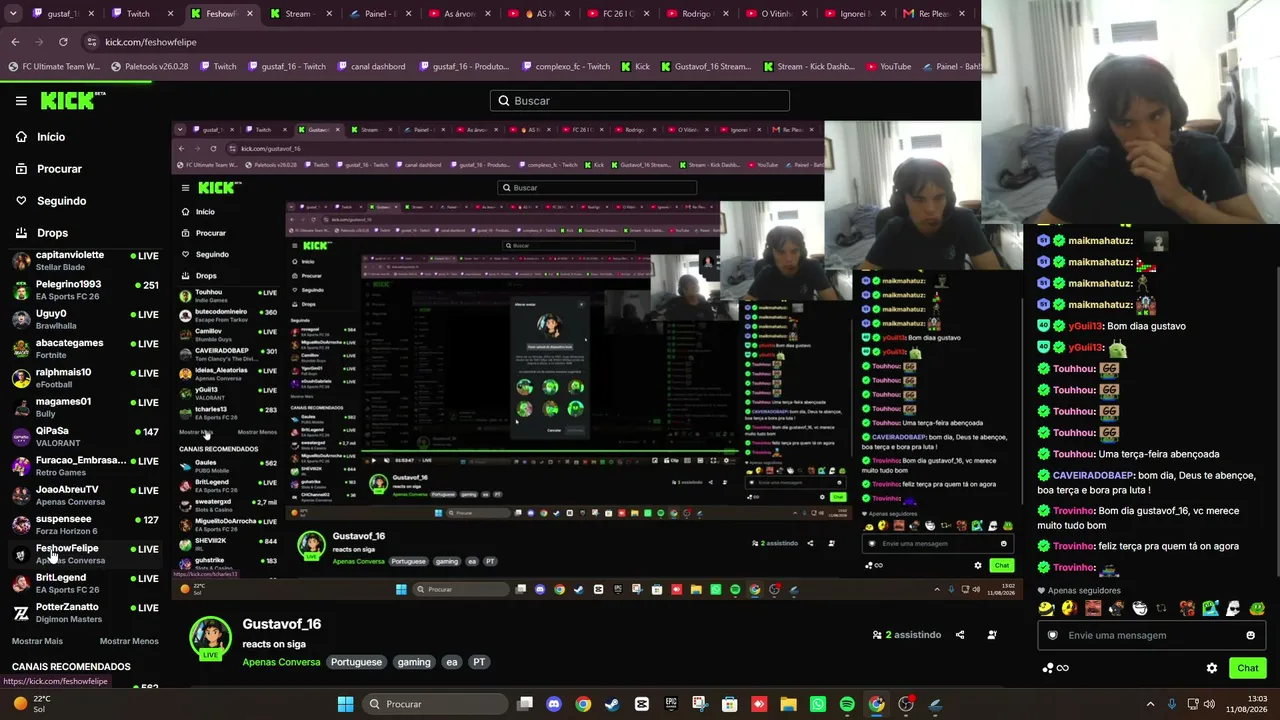Click the microphone icon in system tray
Screen dimensions: 1280x720
[1171, 704]
